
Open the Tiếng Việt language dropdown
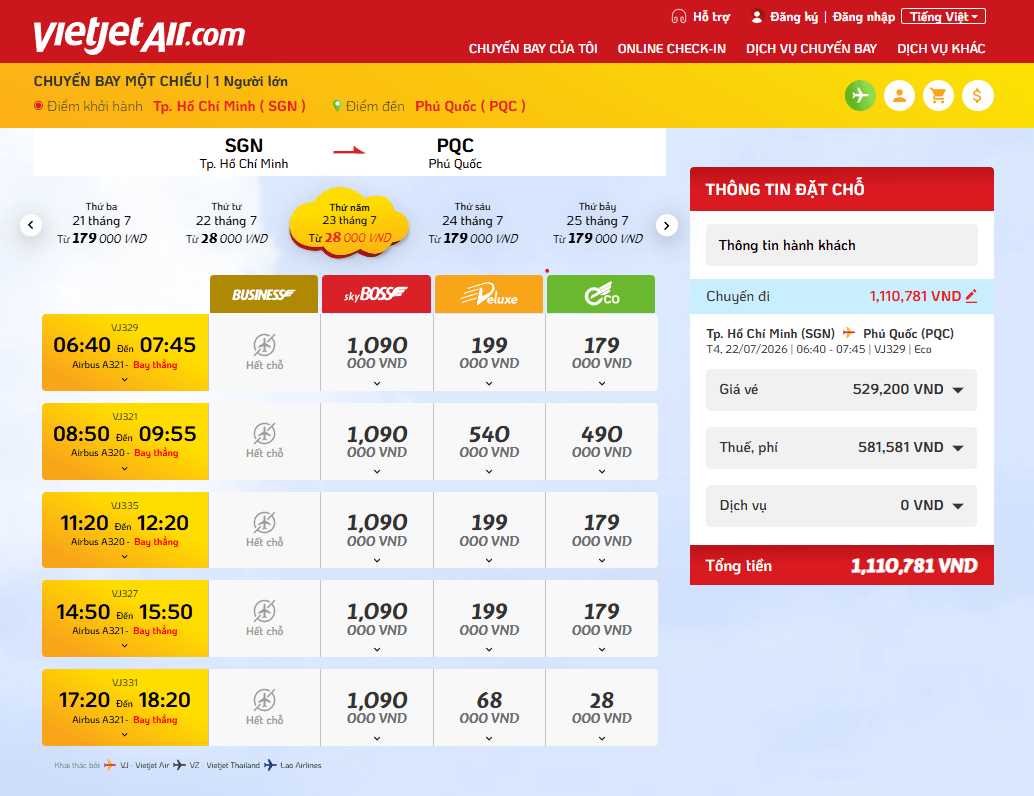click(943, 16)
